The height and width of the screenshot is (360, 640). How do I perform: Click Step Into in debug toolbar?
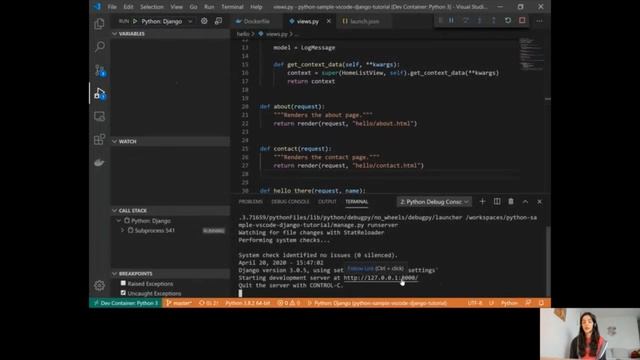click(480, 20)
